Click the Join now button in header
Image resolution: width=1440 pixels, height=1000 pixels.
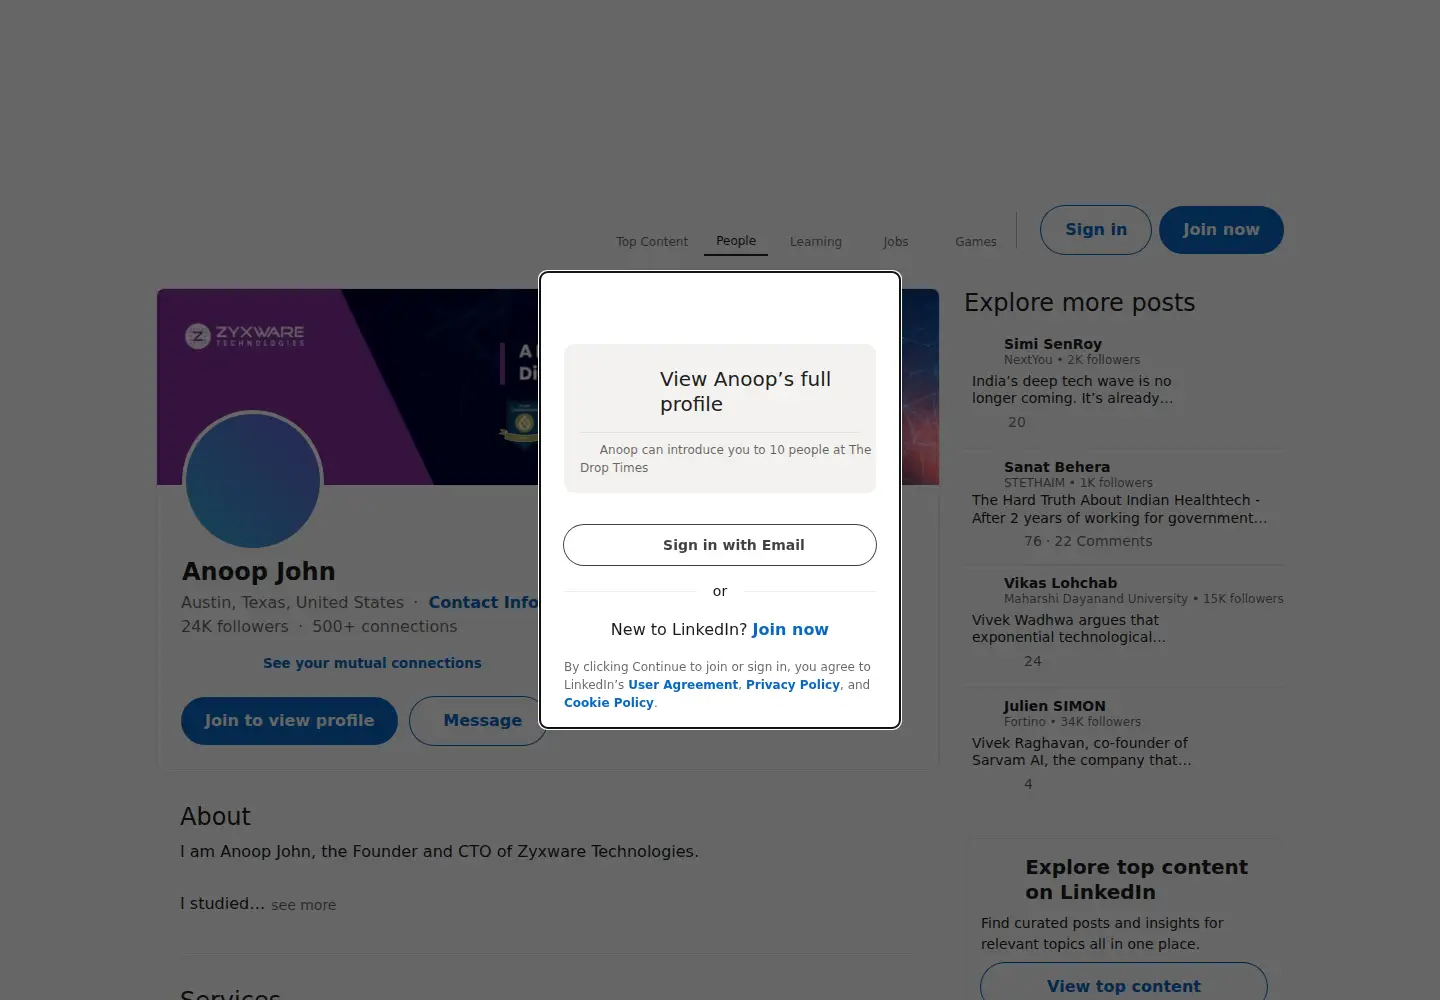[1221, 230]
